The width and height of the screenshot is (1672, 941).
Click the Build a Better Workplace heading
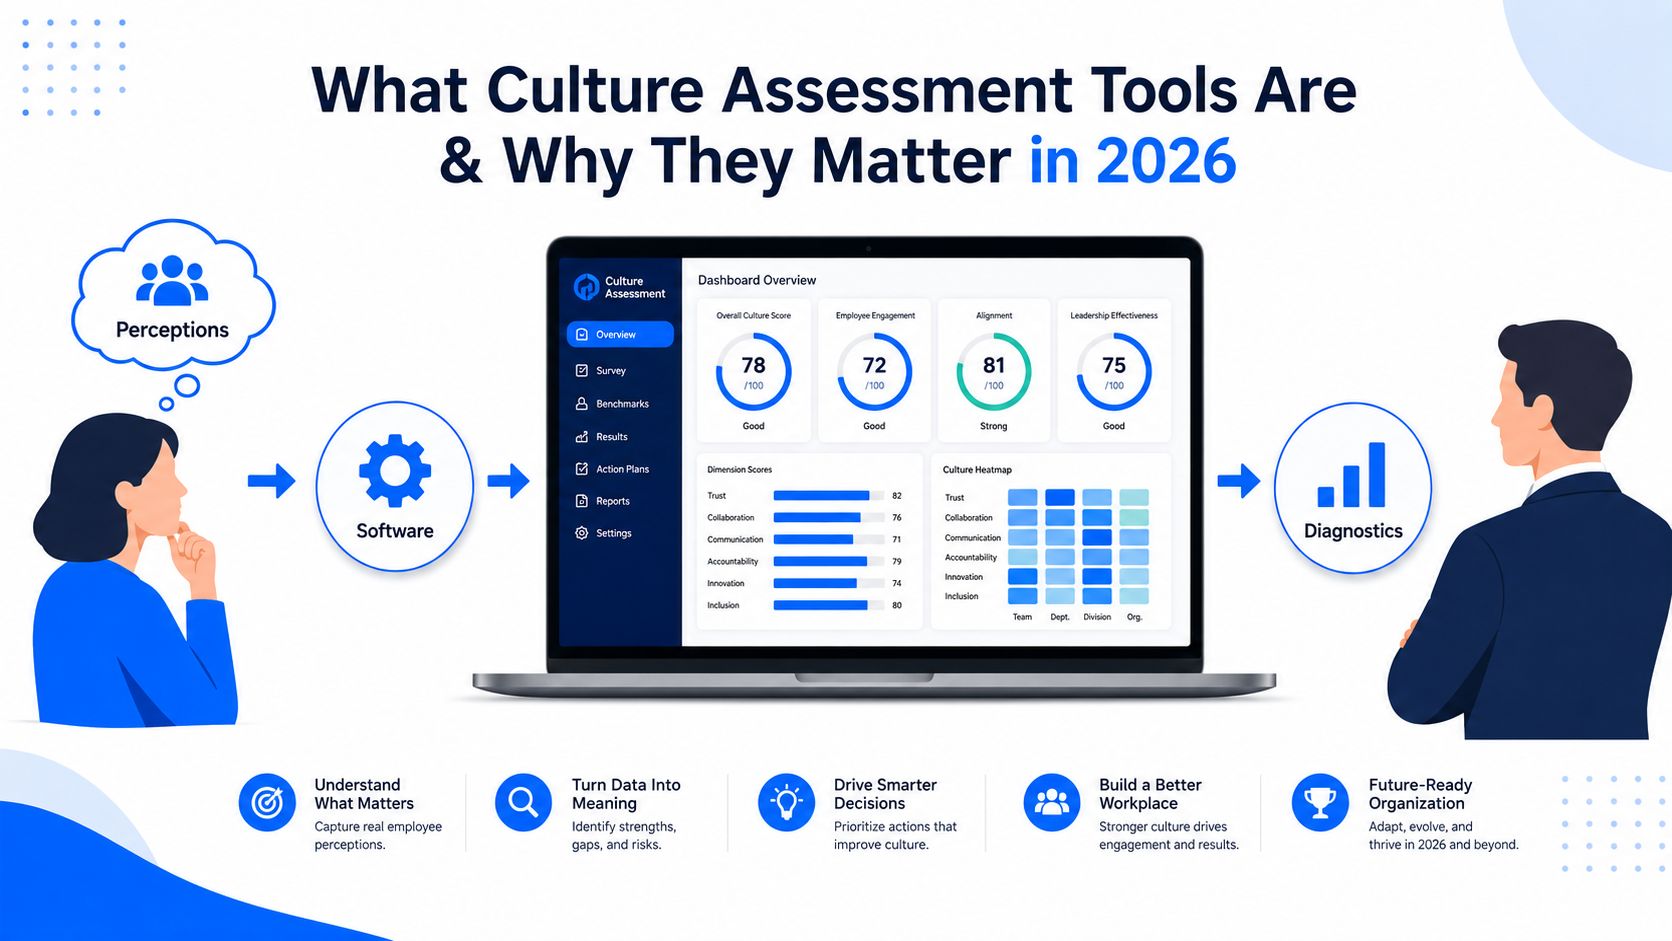pyautogui.click(x=1150, y=794)
